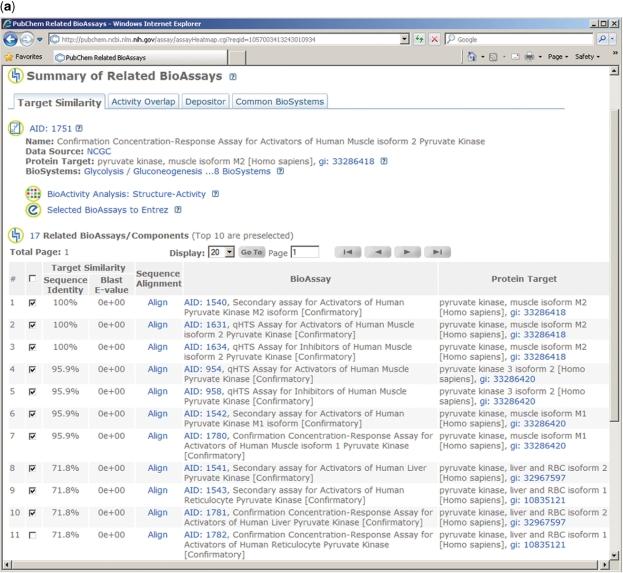Uncheck the checkbox for row 2 AID 1631

pos(33,325)
